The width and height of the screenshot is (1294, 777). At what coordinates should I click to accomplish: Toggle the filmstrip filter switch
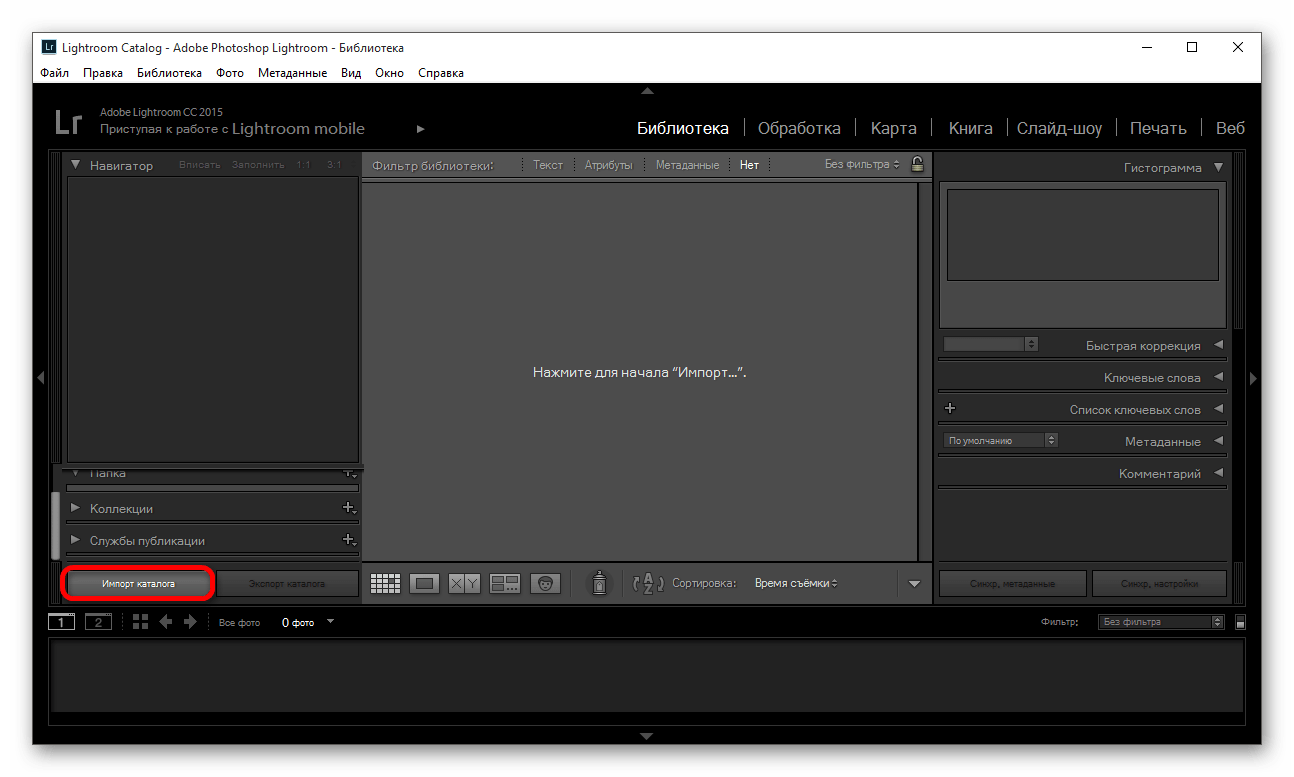(x=1240, y=622)
